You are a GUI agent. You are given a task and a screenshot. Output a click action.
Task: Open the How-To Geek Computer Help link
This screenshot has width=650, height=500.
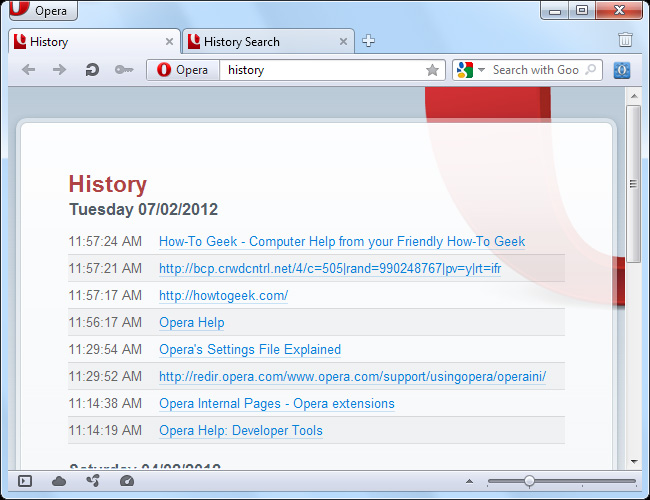pos(342,241)
